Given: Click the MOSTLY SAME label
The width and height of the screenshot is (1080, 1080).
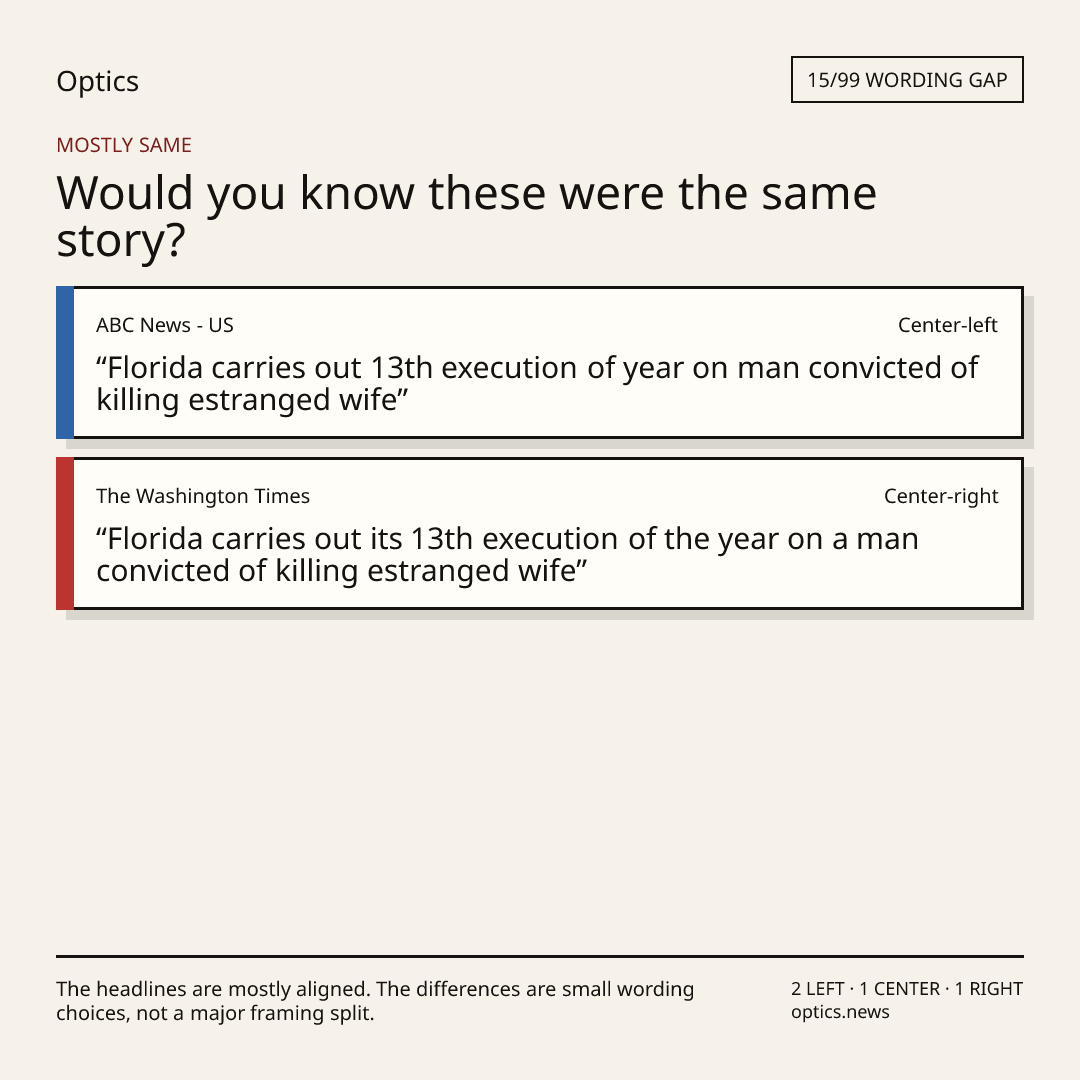Looking at the screenshot, I should pos(124,145).
